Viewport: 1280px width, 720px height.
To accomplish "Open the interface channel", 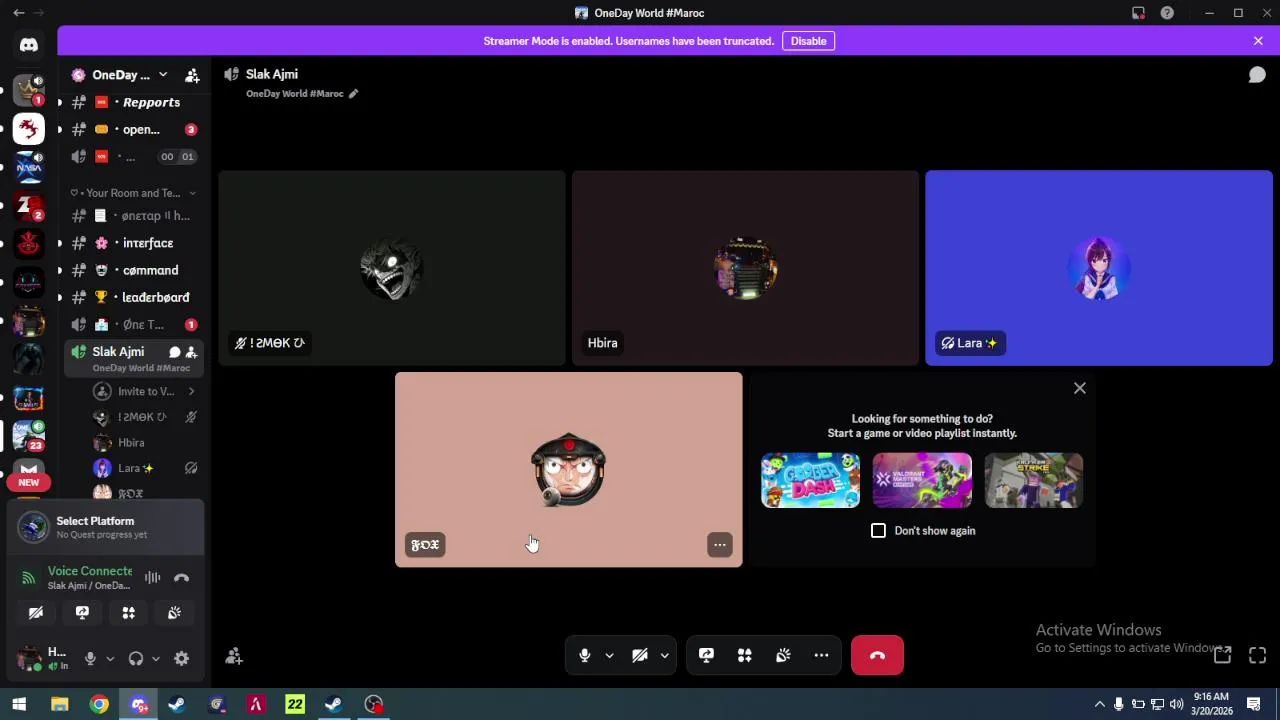I will pyautogui.click(x=133, y=243).
